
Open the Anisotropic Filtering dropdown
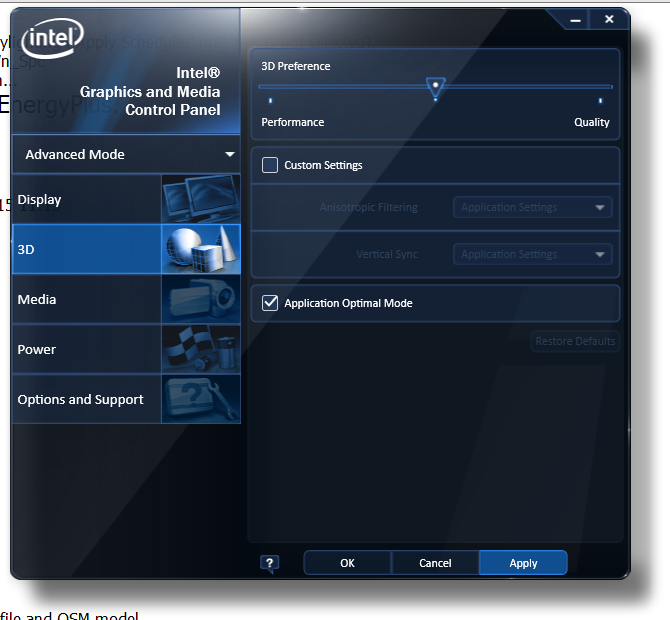pyautogui.click(x=533, y=207)
